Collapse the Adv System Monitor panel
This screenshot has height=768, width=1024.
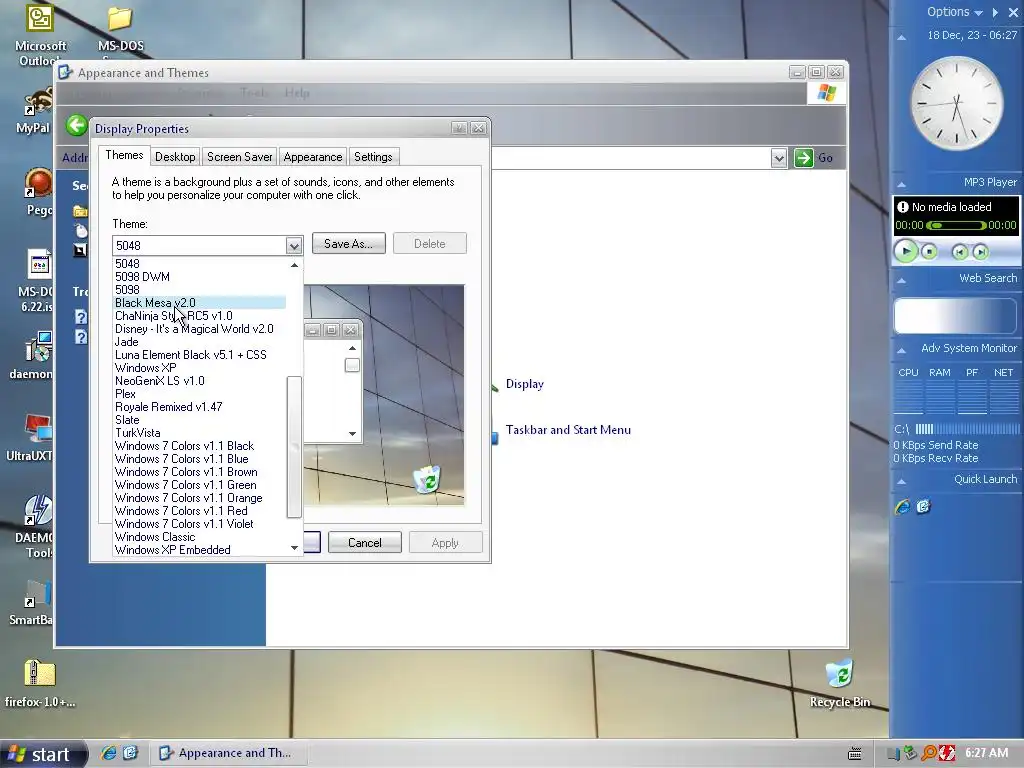[x=901, y=351]
